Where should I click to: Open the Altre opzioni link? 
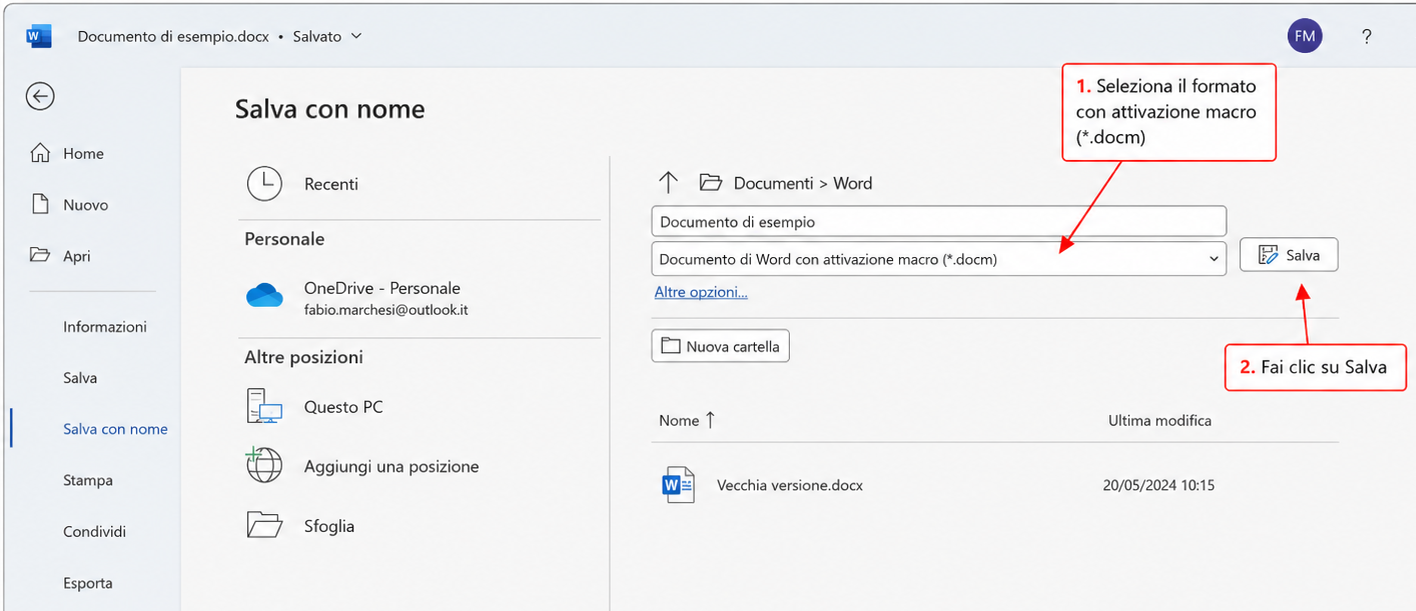click(701, 292)
